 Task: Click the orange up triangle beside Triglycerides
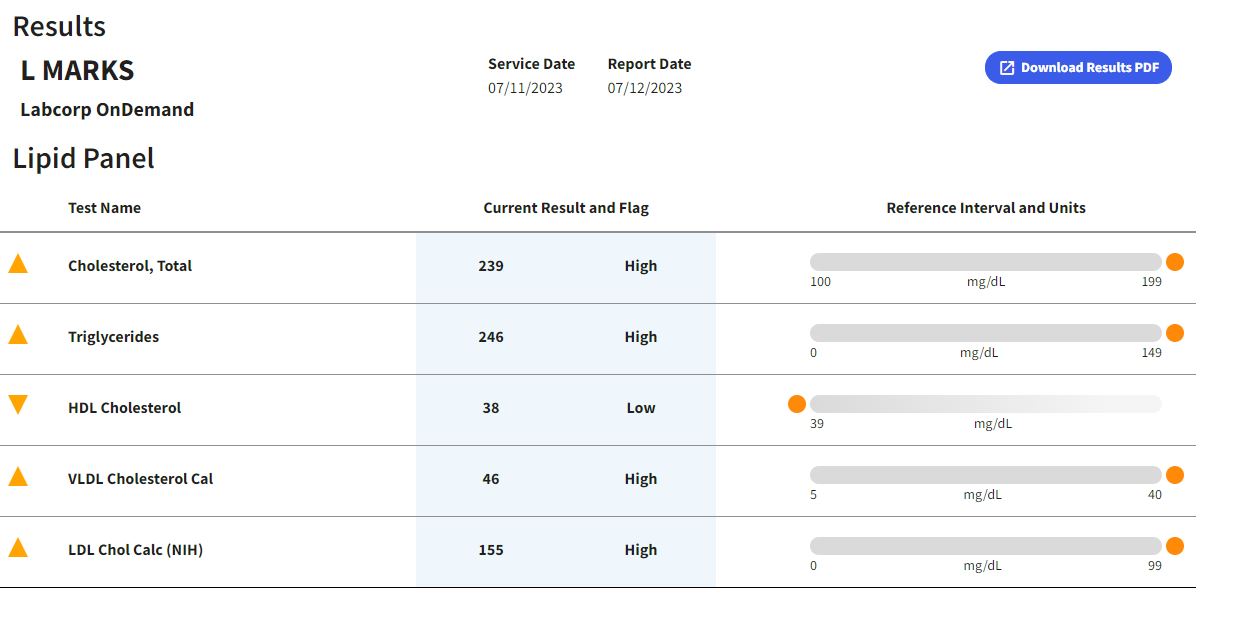pyautogui.click(x=18, y=335)
